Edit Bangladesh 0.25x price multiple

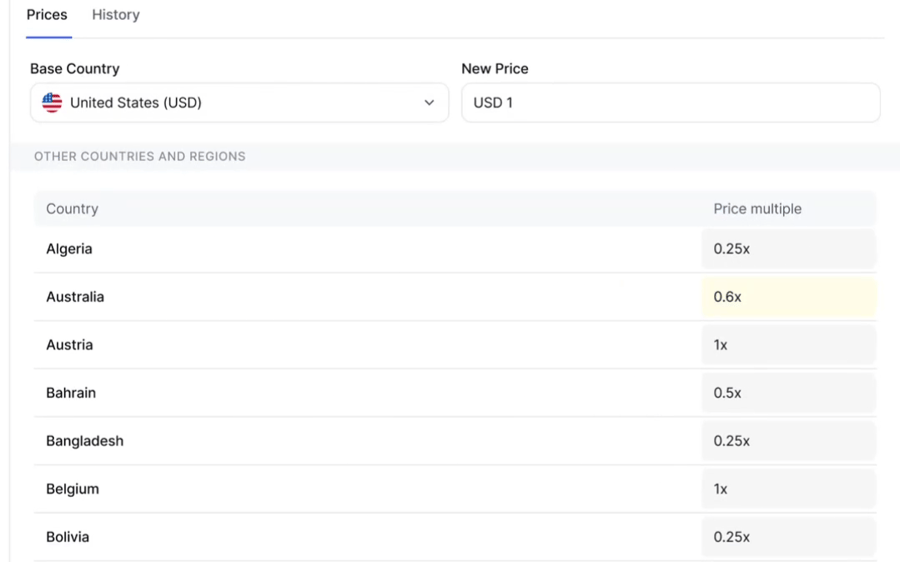789,441
